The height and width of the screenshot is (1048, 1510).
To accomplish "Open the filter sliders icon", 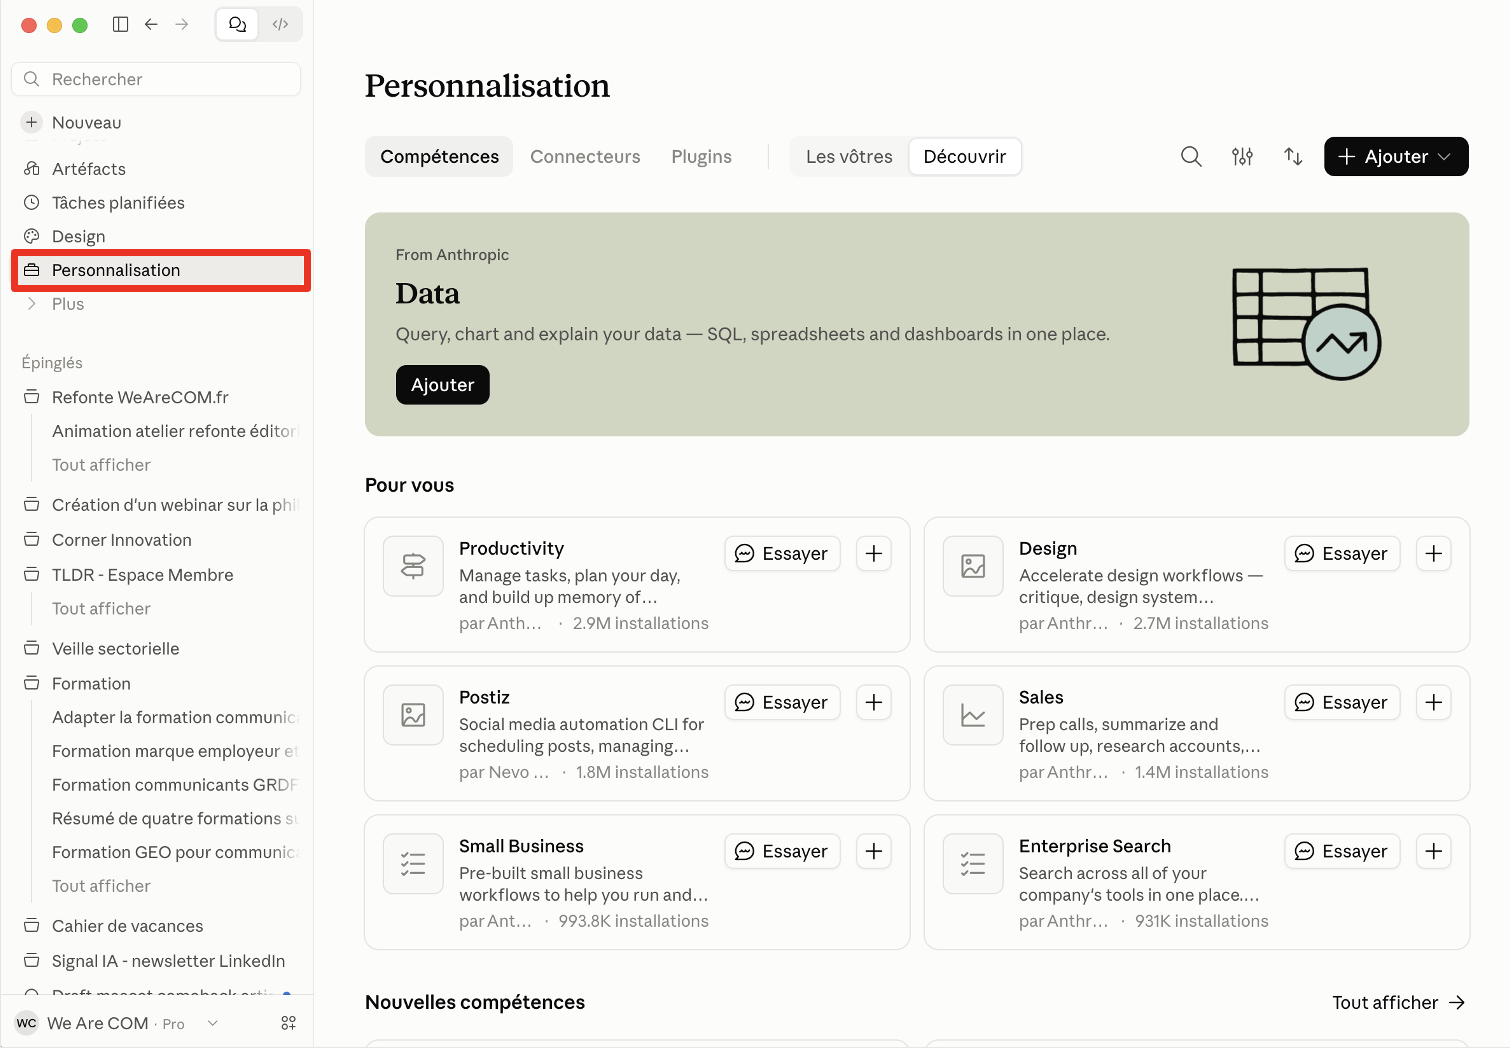I will pyautogui.click(x=1242, y=157).
